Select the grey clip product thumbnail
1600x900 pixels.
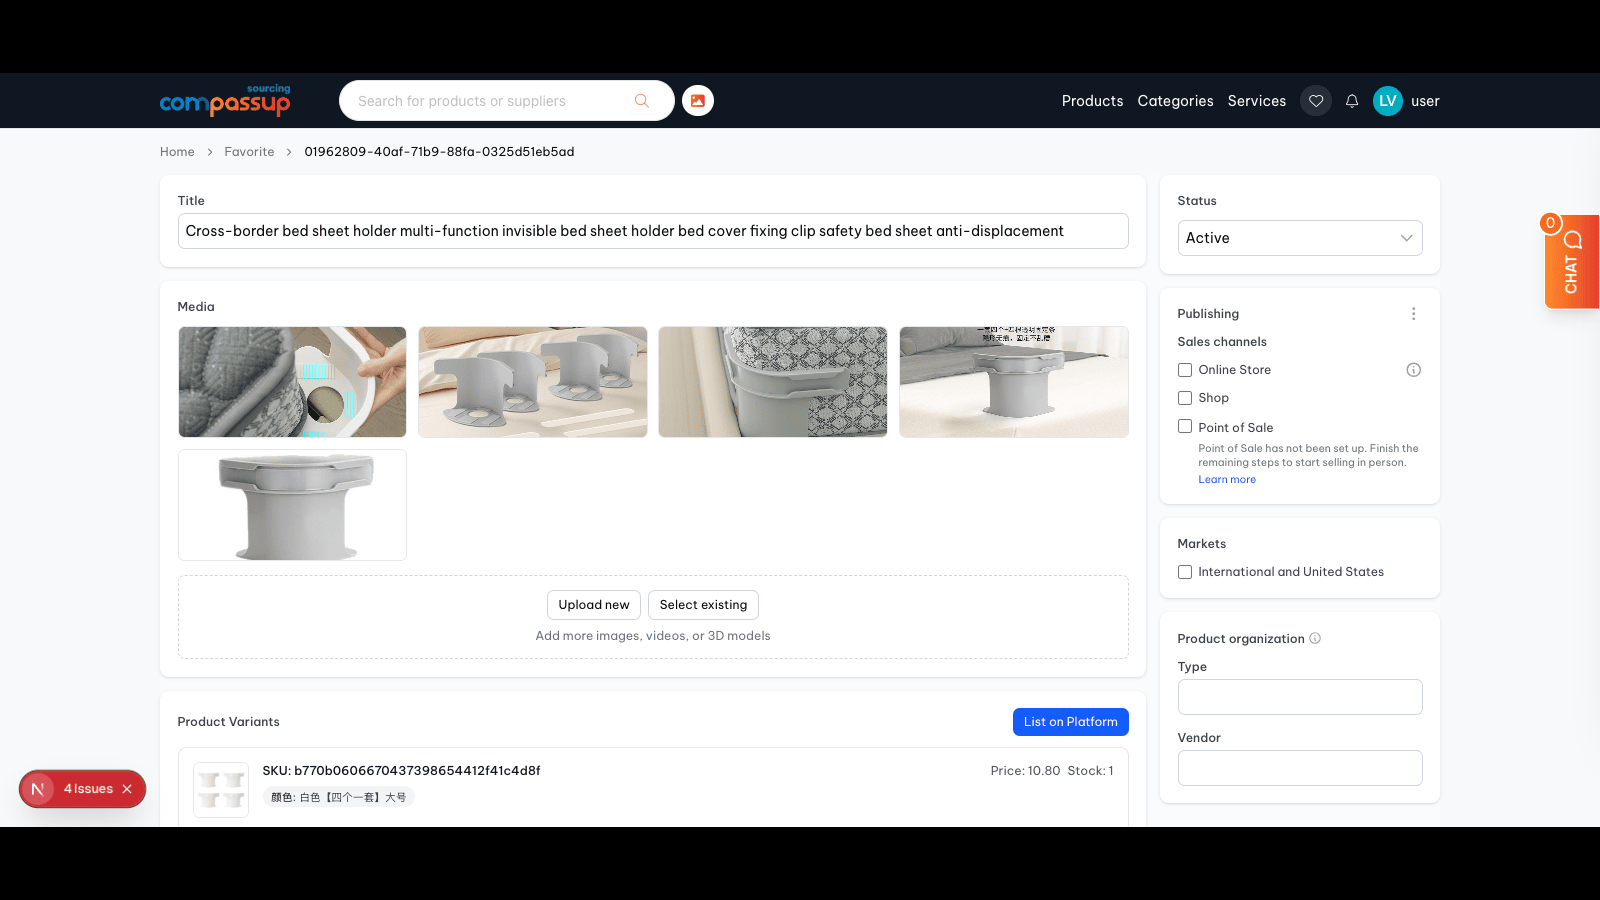[x=292, y=505]
